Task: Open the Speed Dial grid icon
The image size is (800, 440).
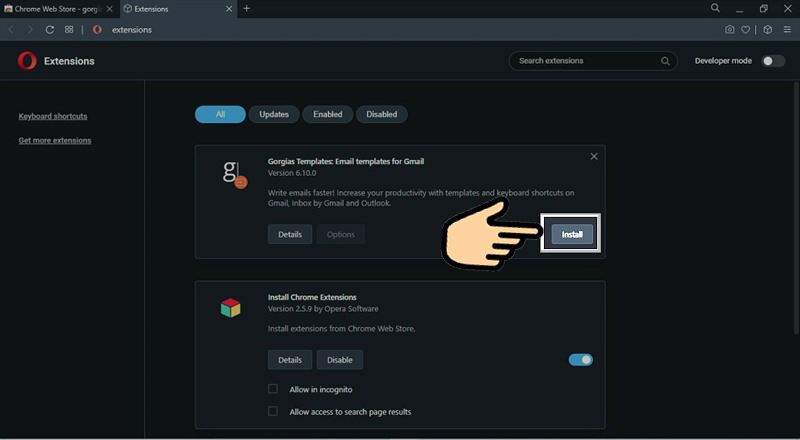Action: coord(69,30)
